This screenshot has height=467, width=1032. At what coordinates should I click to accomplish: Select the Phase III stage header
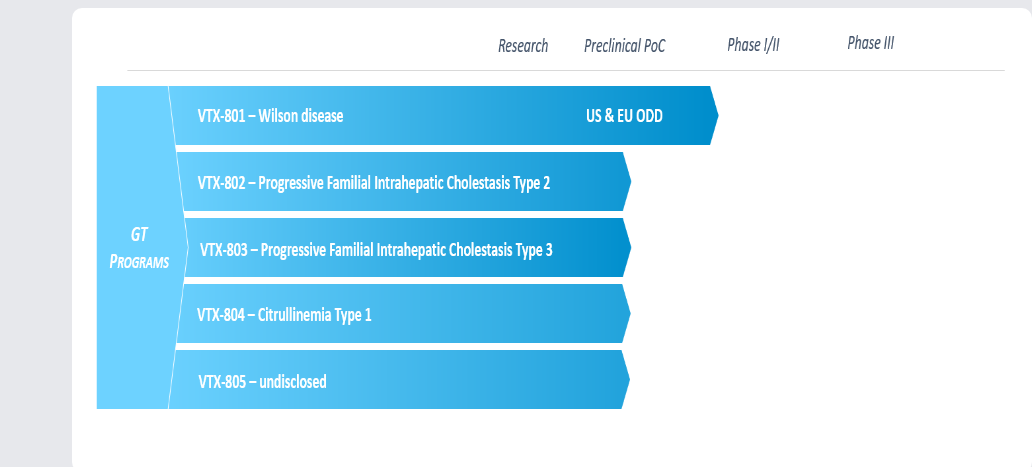(x=871, y=43)
